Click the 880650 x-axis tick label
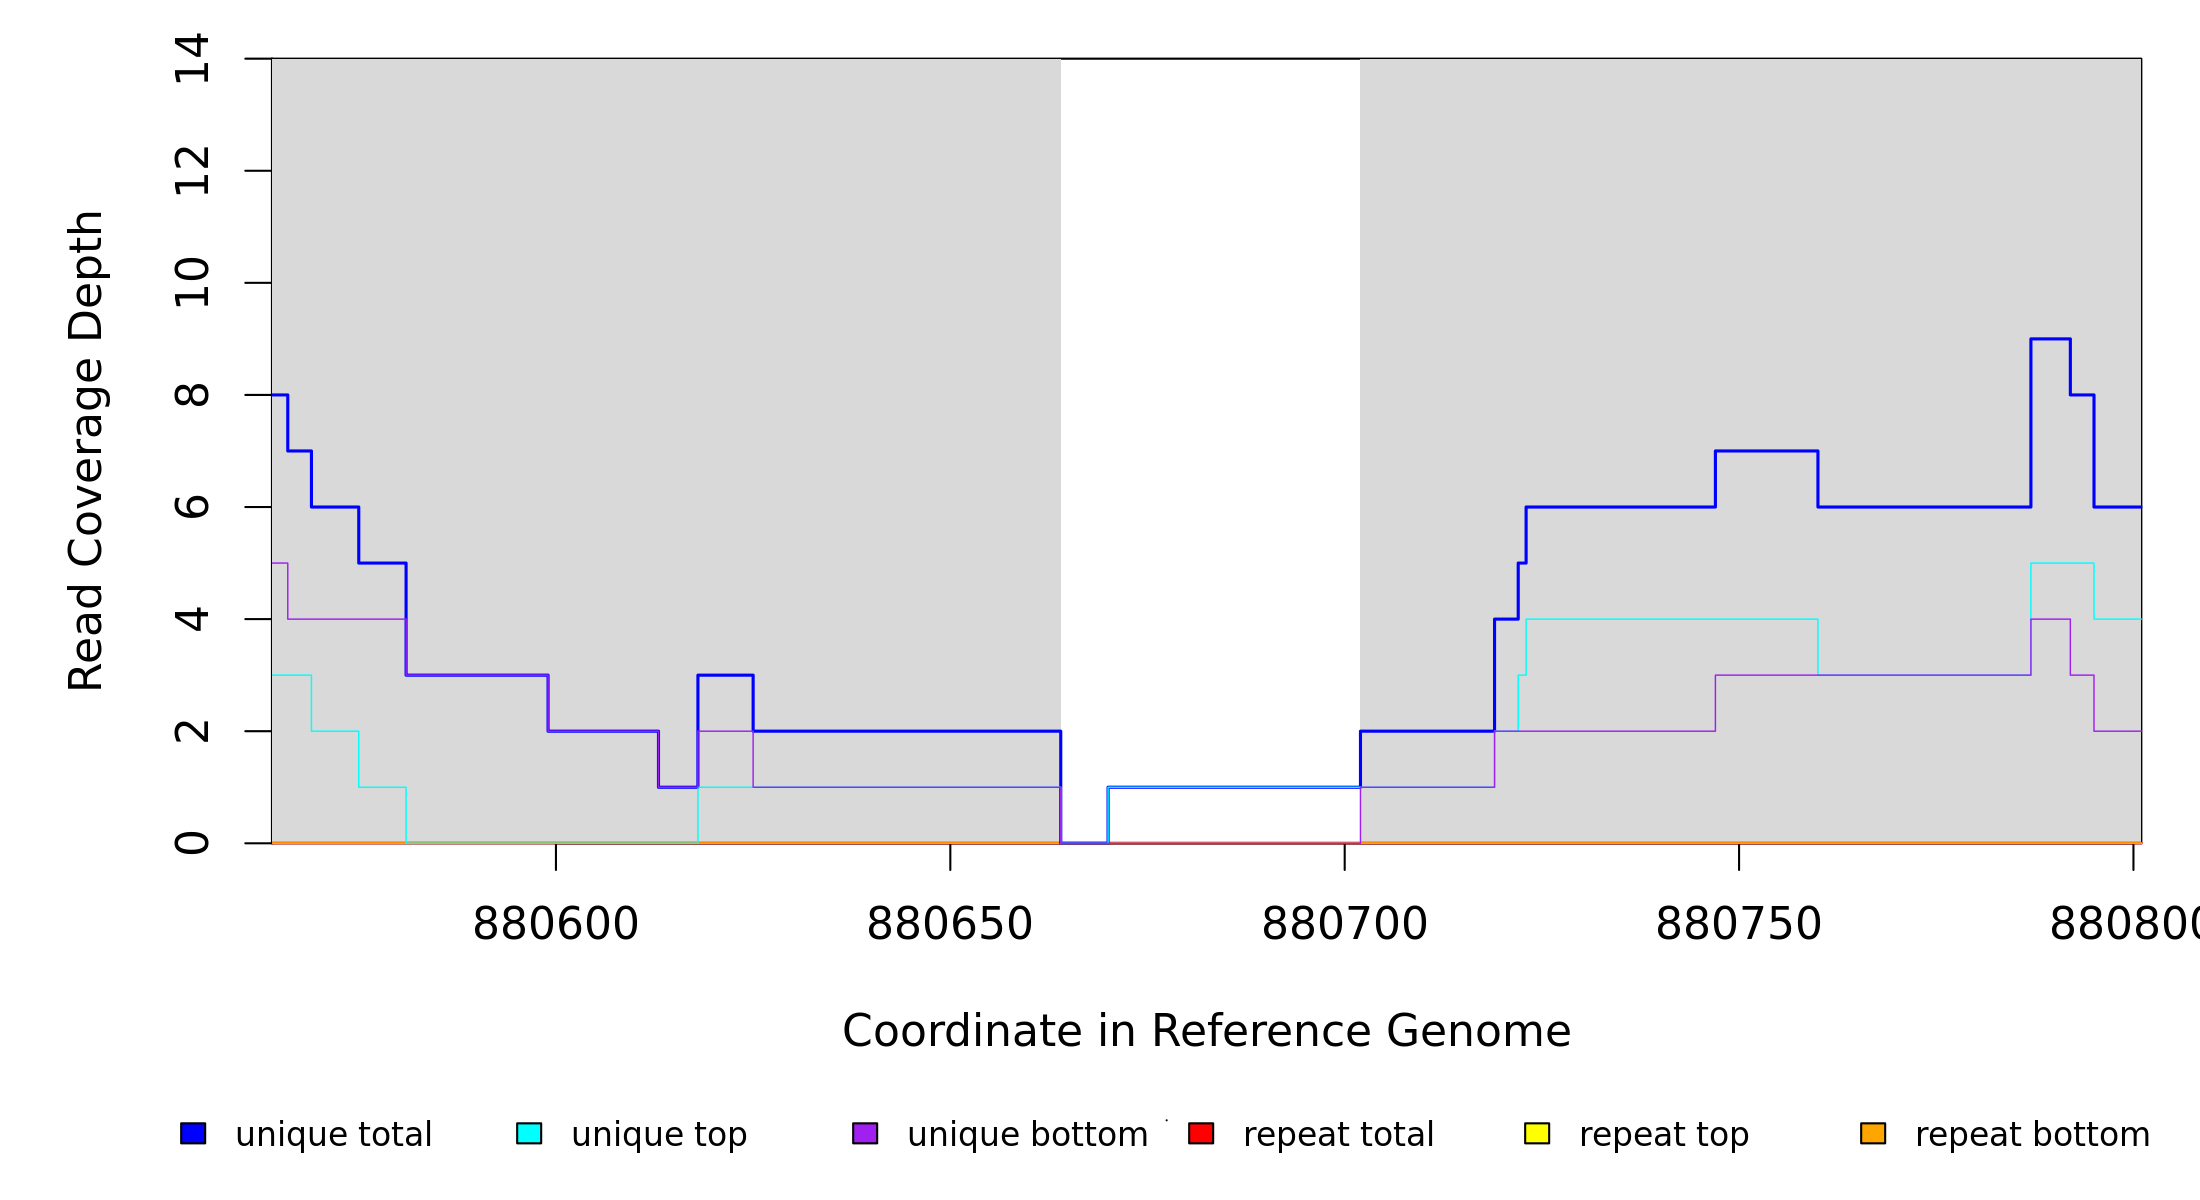The image size is (2200, 1200). click(949, 924)
